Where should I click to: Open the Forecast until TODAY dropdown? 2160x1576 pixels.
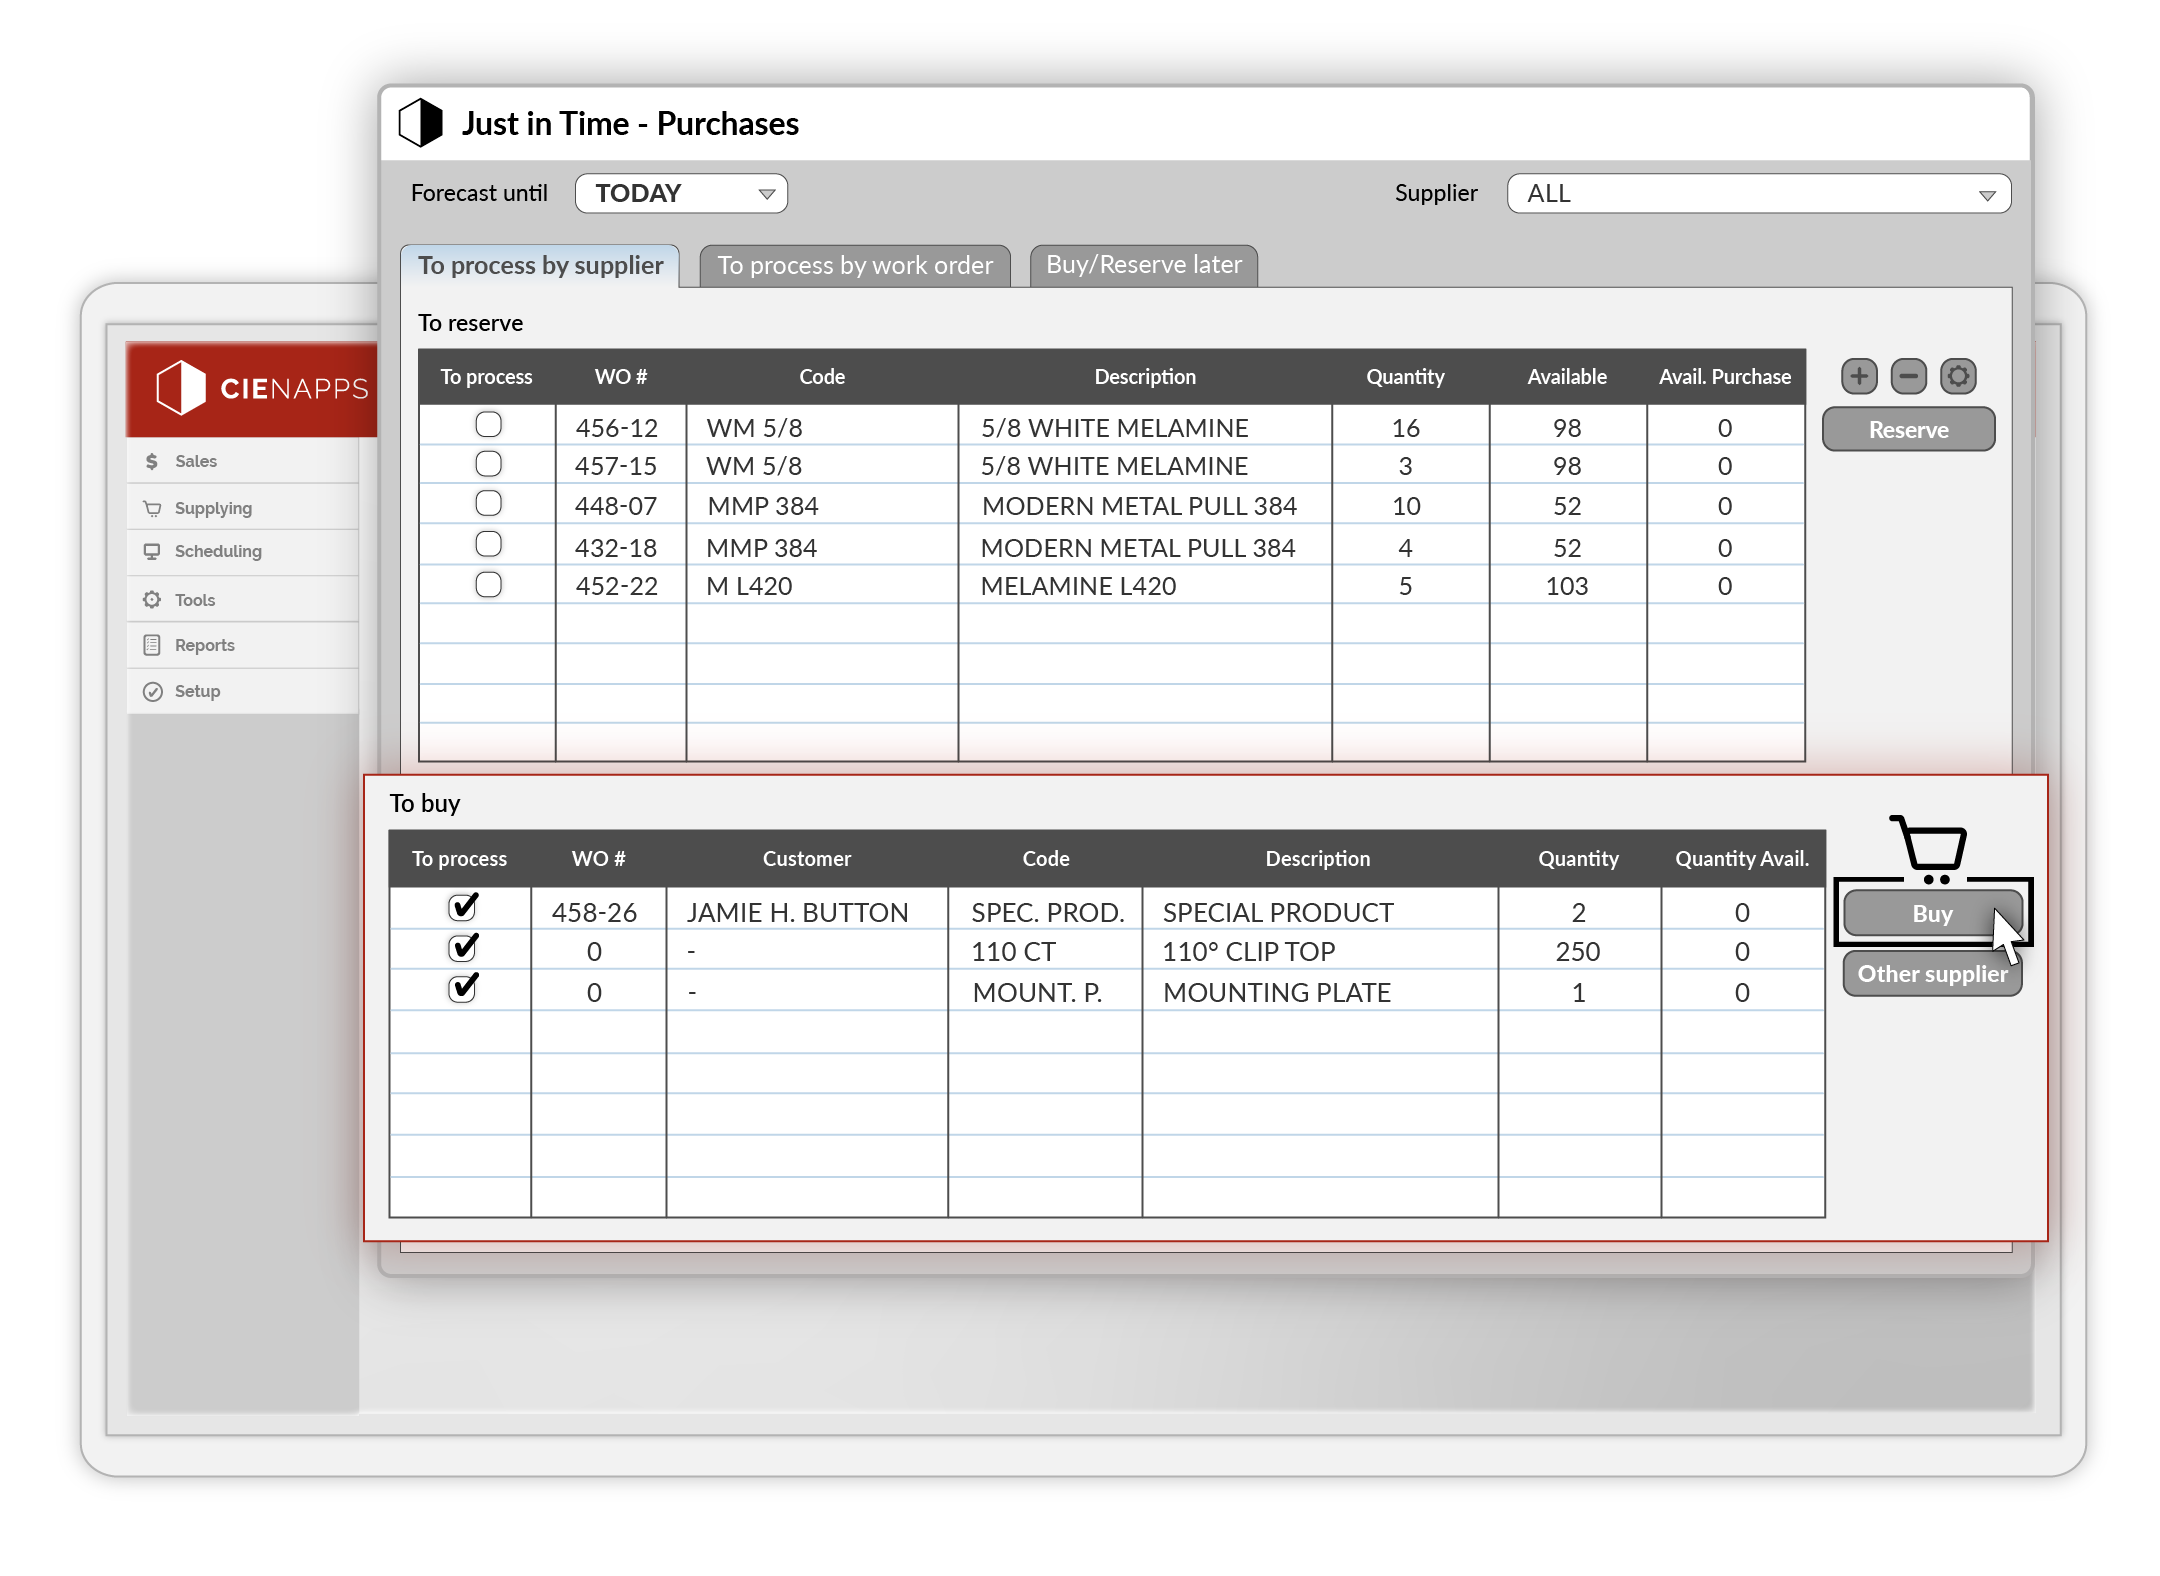681,194
